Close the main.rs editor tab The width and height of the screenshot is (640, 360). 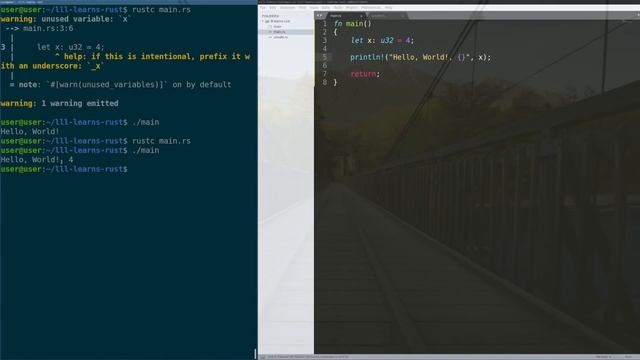click(x=361, y=16)
